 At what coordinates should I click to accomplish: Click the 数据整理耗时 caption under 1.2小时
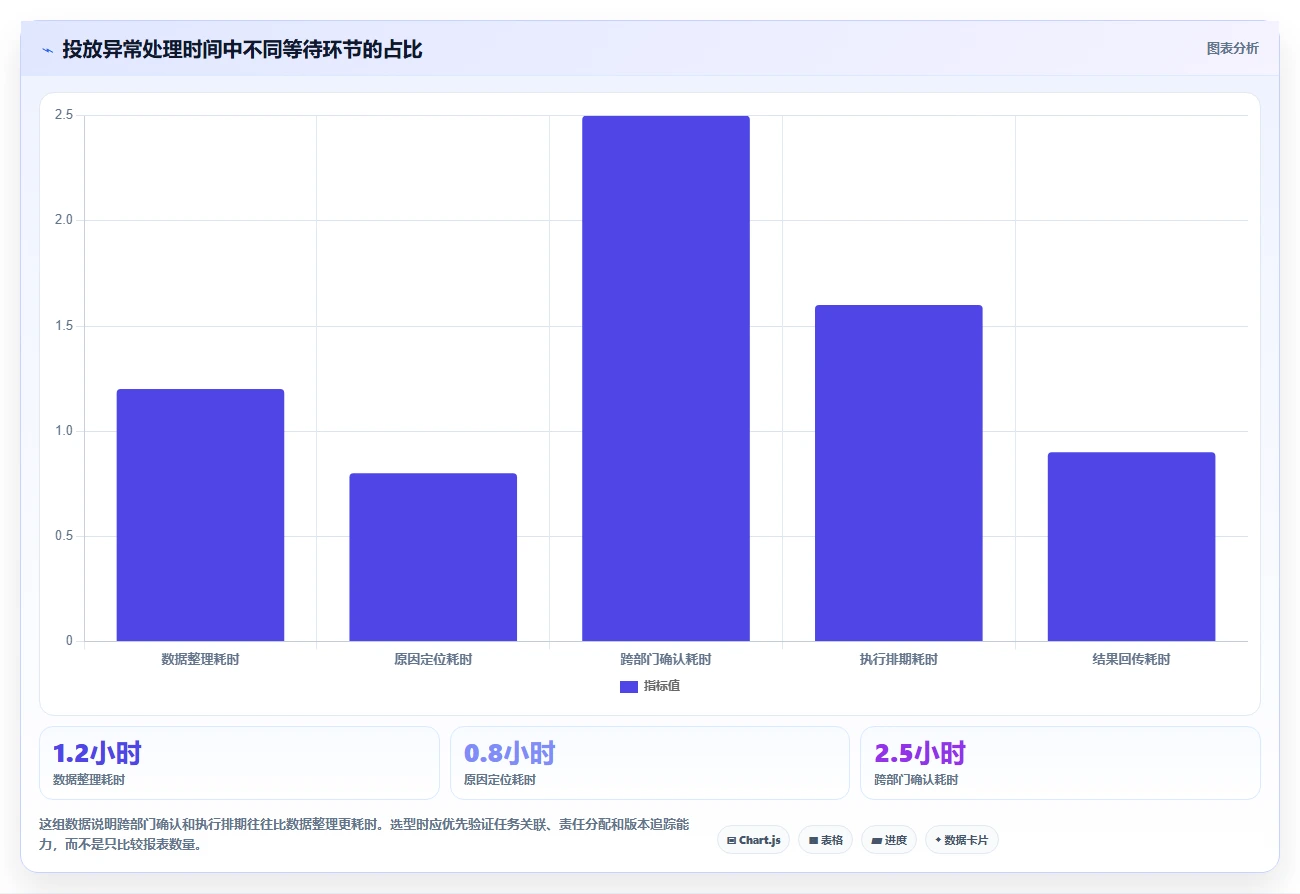click(89, 780)
